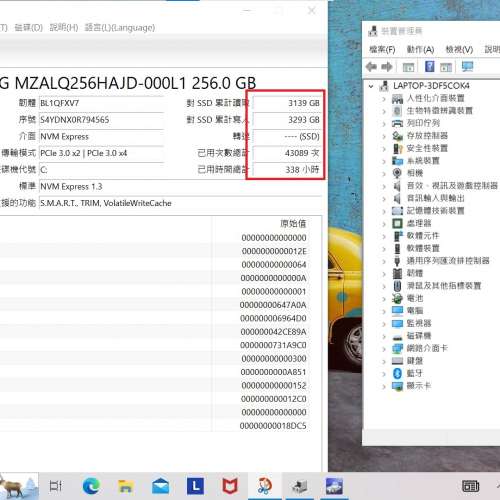The height and width of the screenshot is (500, 500).
Task: Click the LAPTOP-3DF5COK4 computer name
Action: click(x=431, y=86)
